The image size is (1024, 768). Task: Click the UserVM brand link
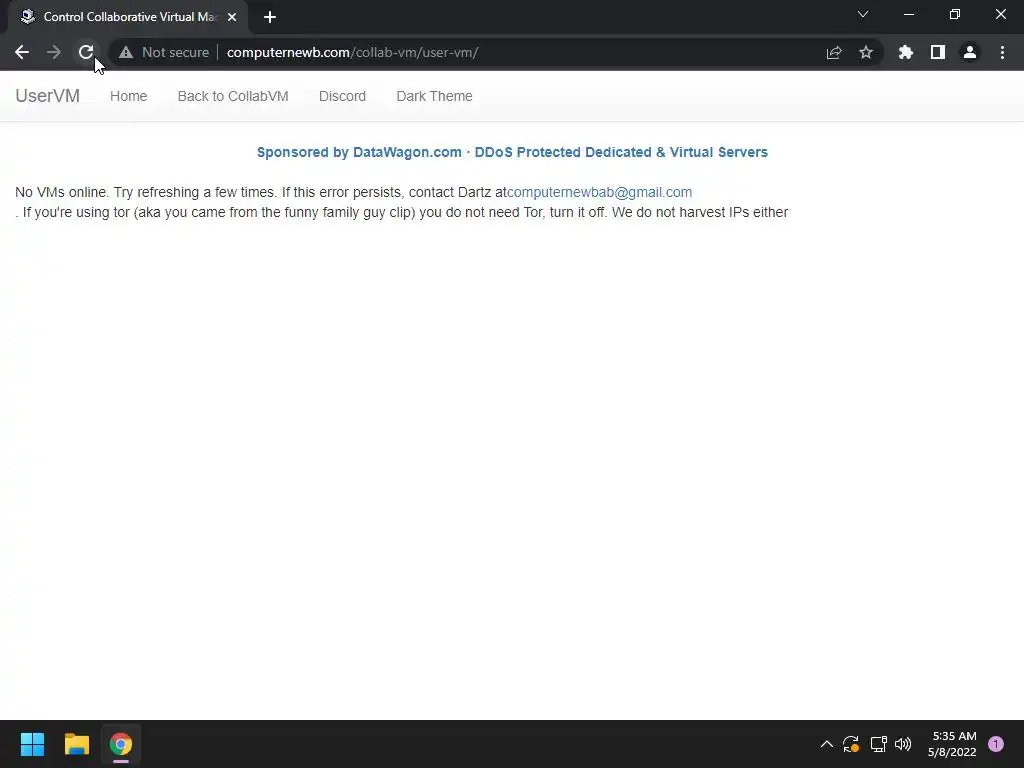47,96
